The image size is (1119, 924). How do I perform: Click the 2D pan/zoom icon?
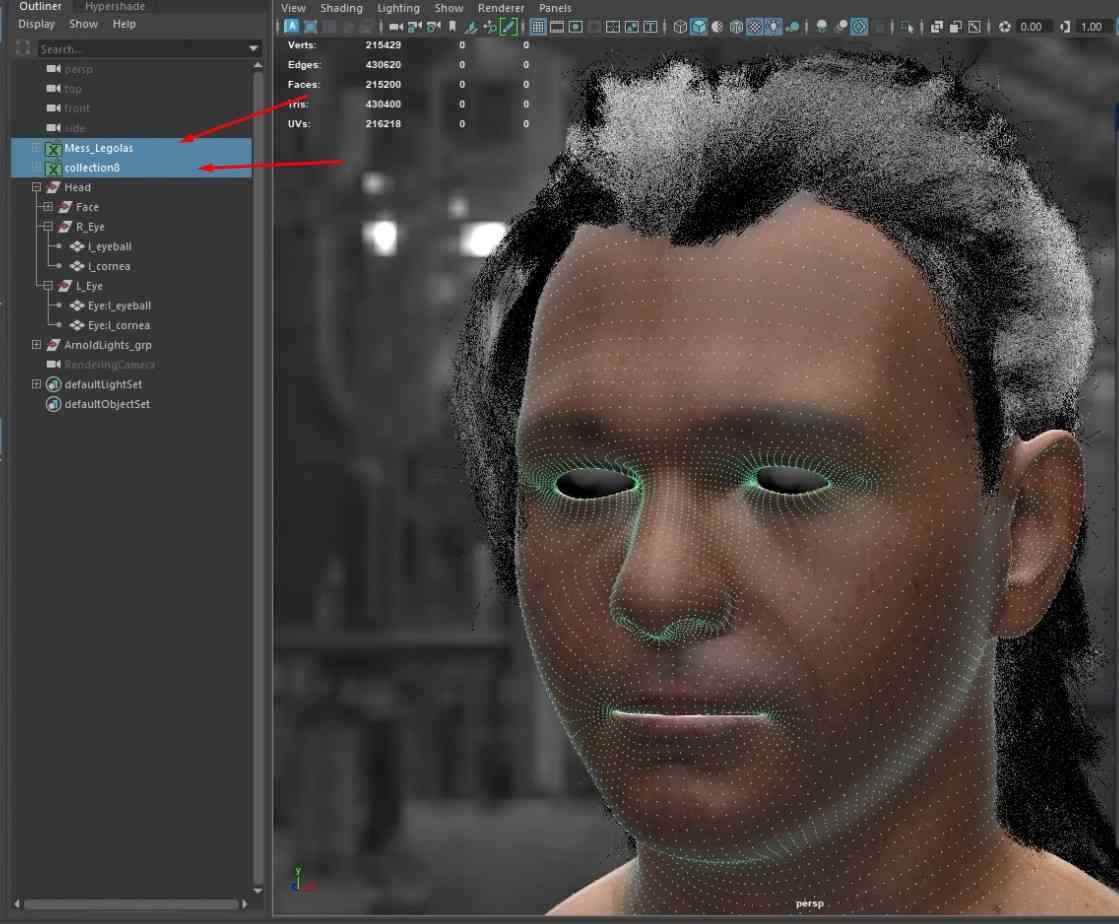click(490, 26)
